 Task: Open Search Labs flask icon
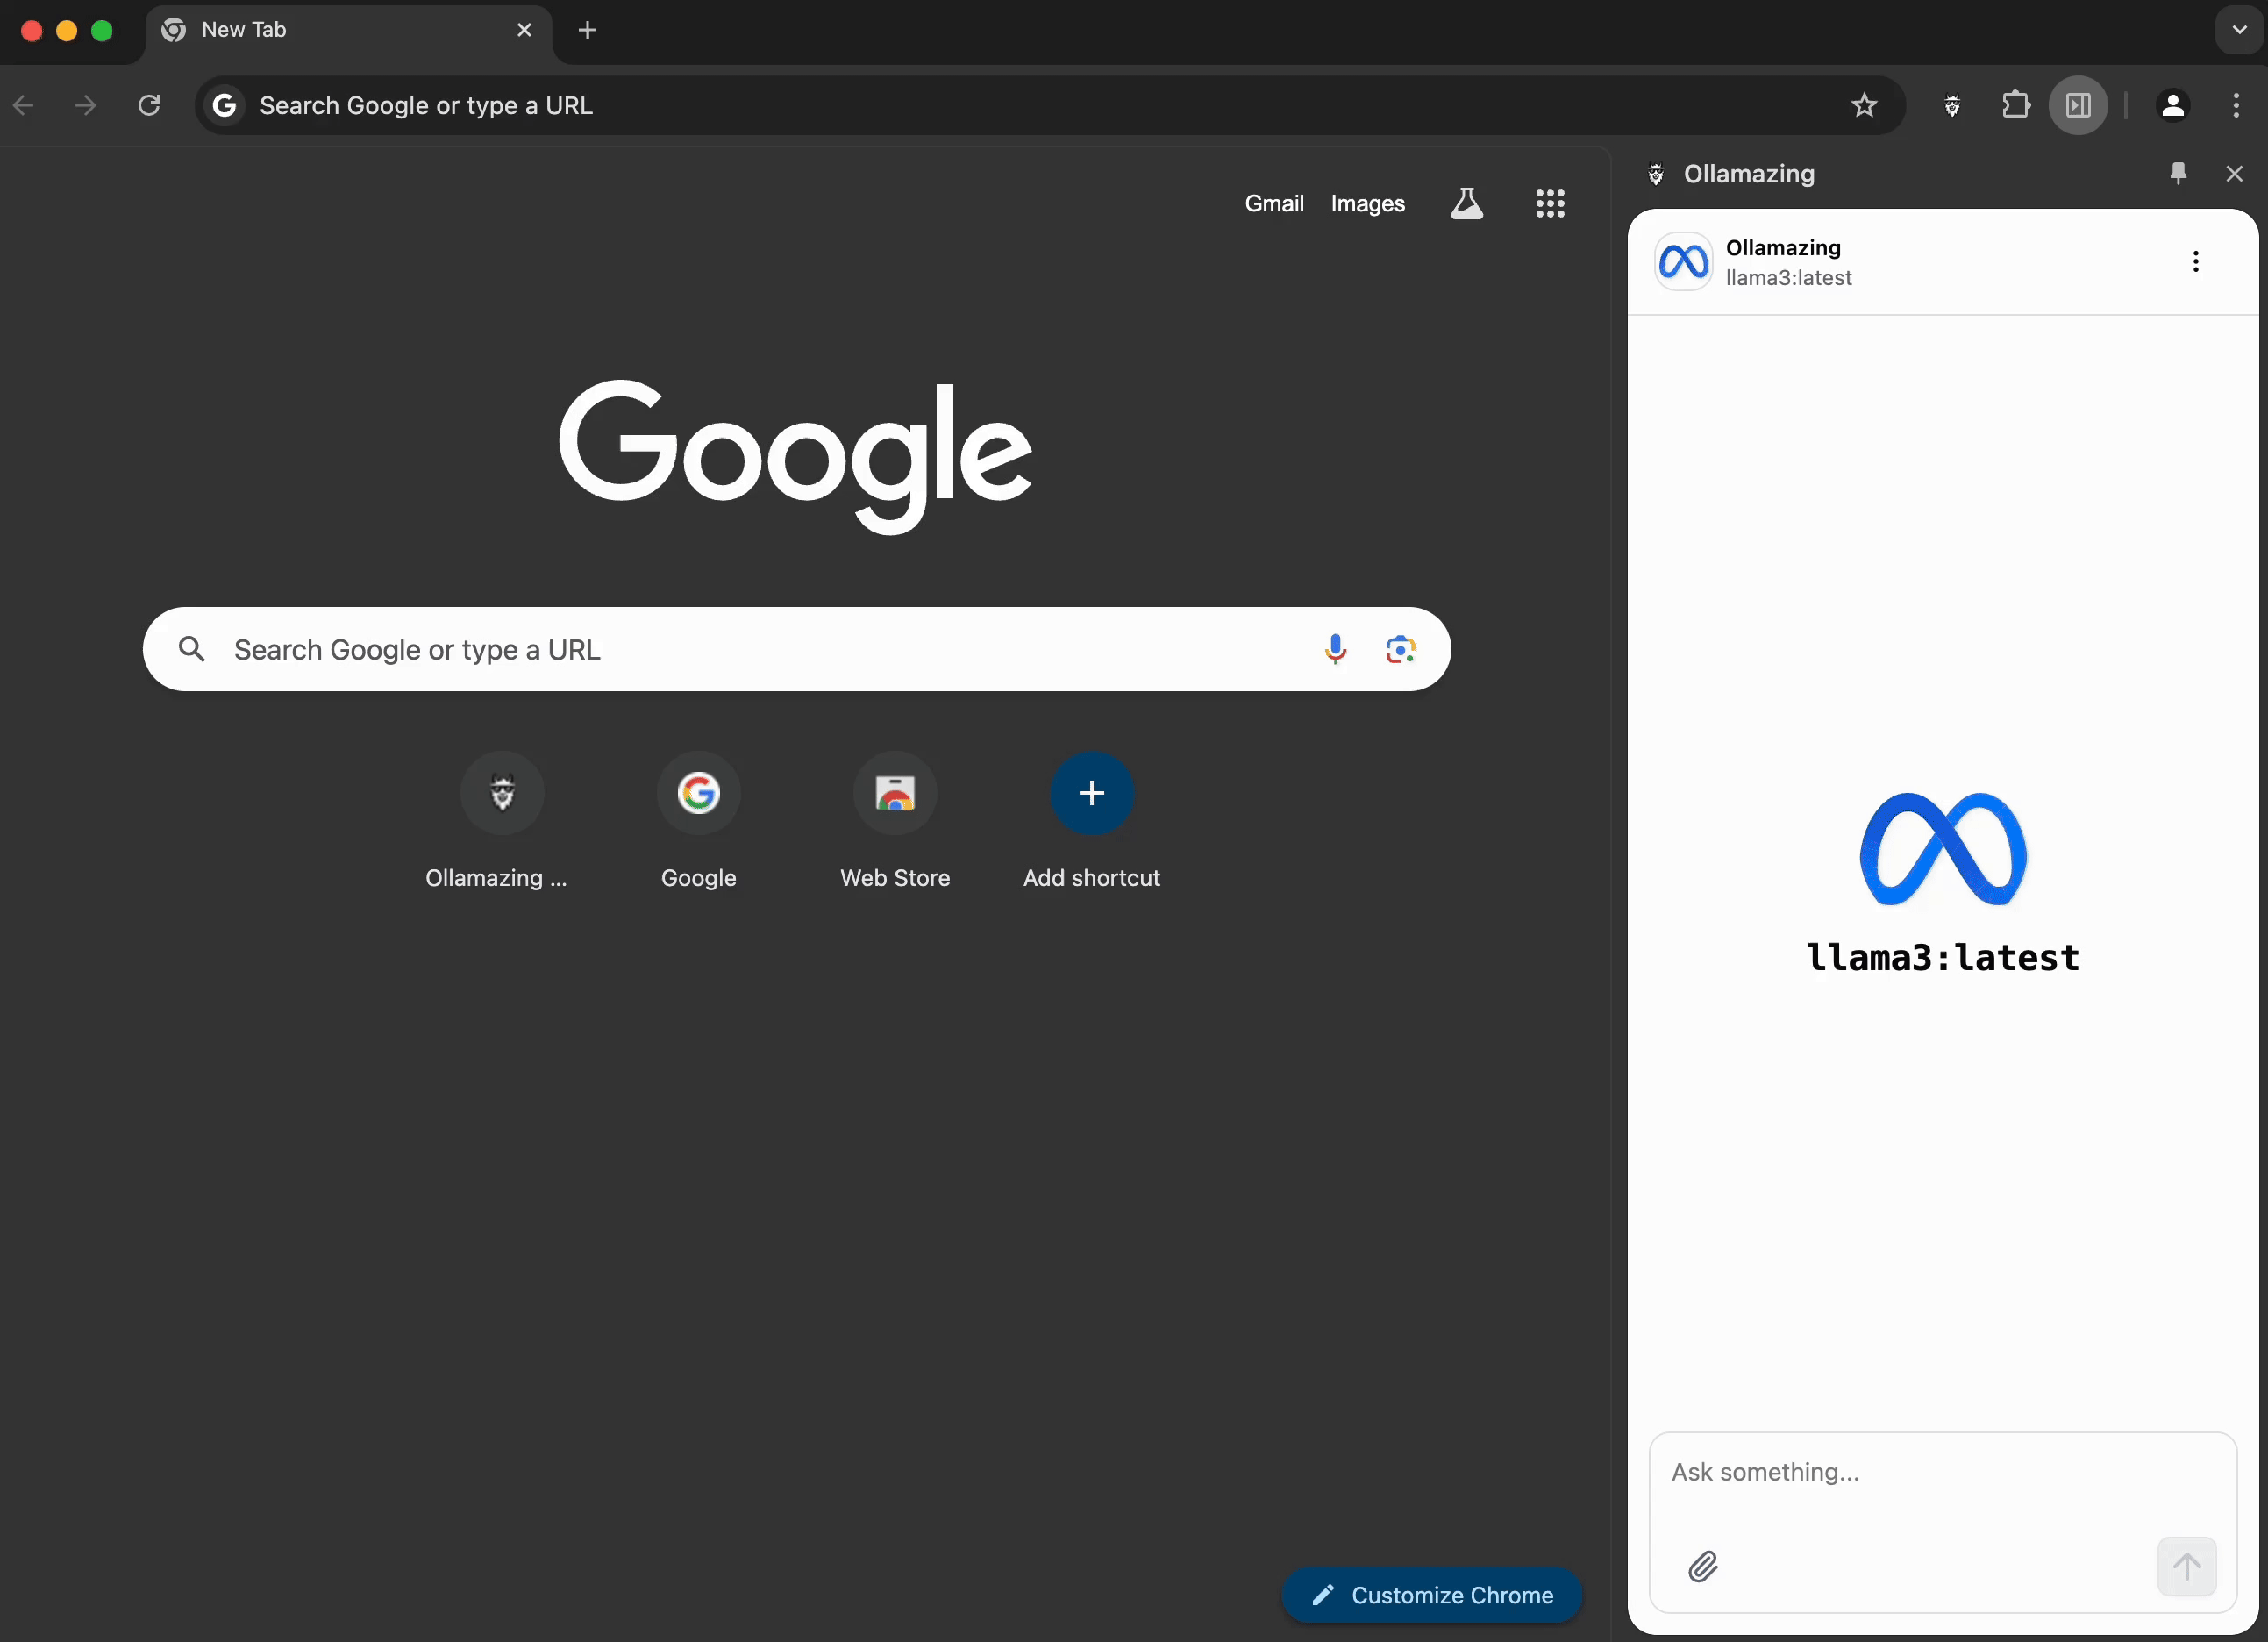(1466, 203)
